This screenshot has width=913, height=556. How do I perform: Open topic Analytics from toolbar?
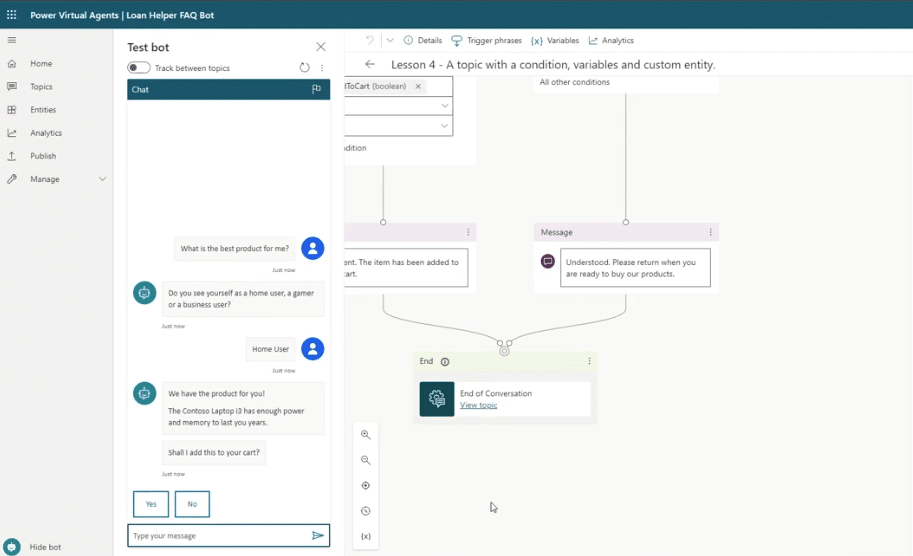(x=611, y=40)
